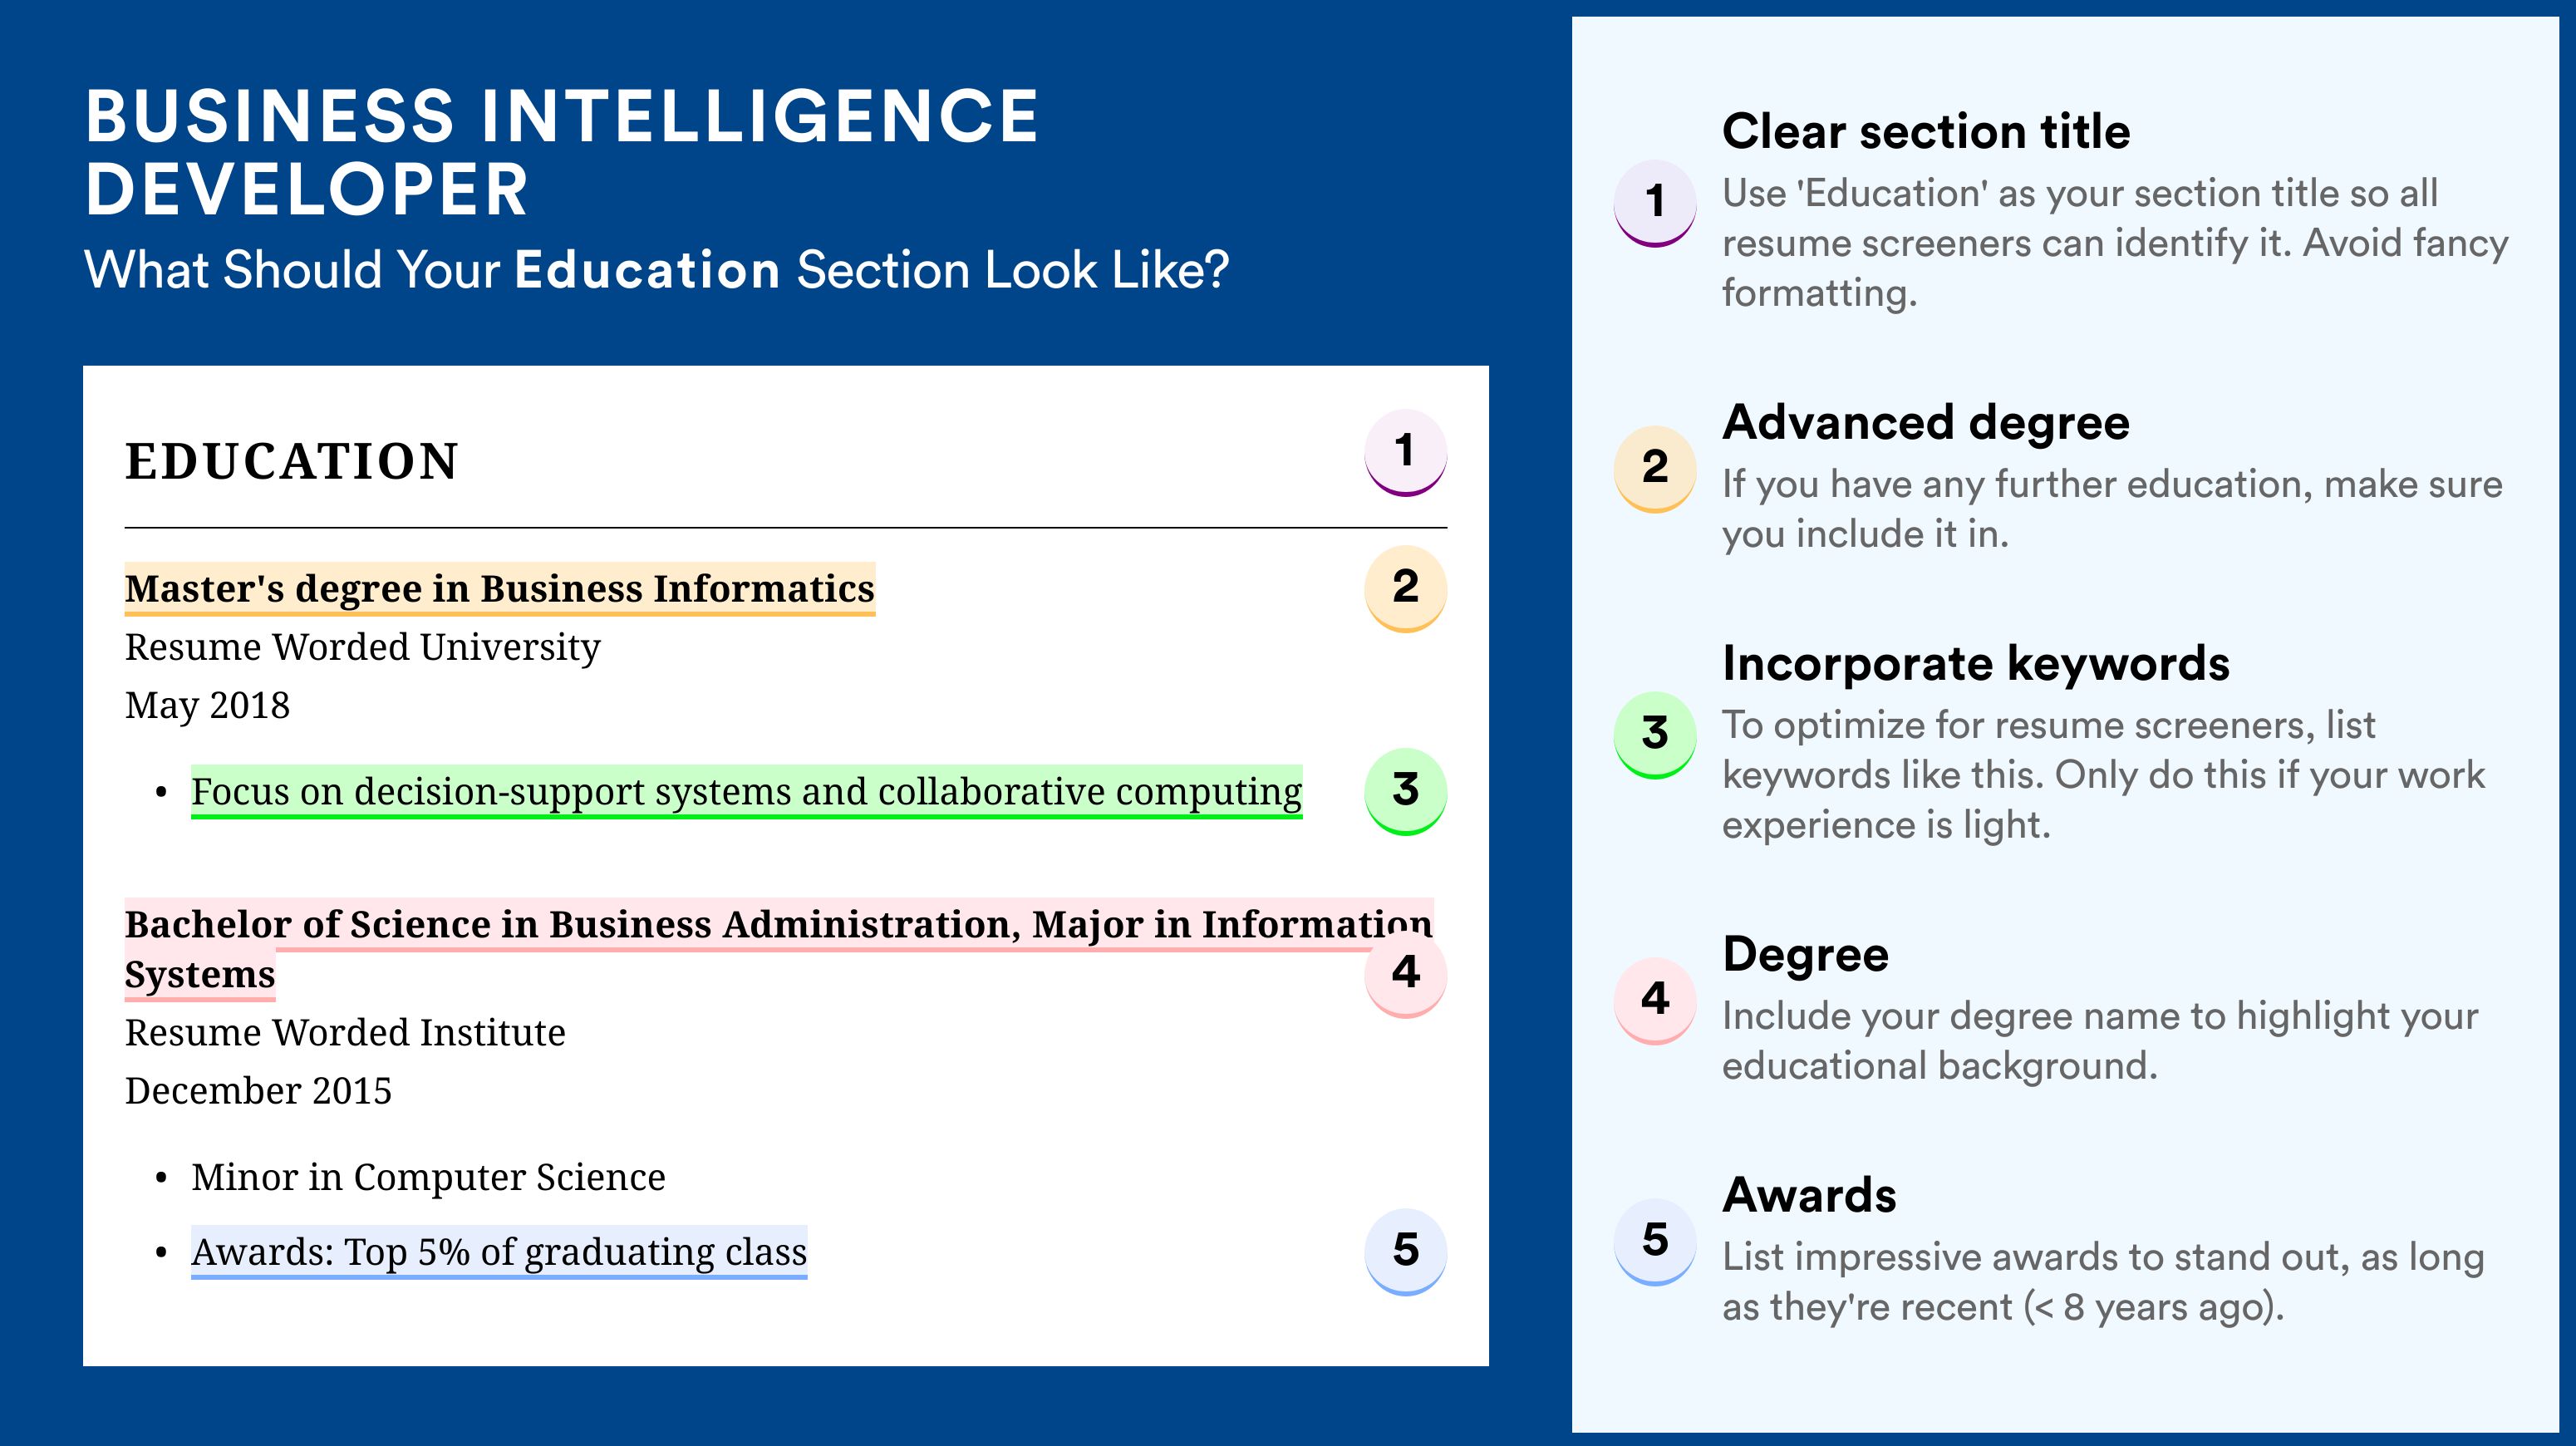Click the orange number 2 badge beside Master's degree
2576x1446 pixels.
[1405, 588]
